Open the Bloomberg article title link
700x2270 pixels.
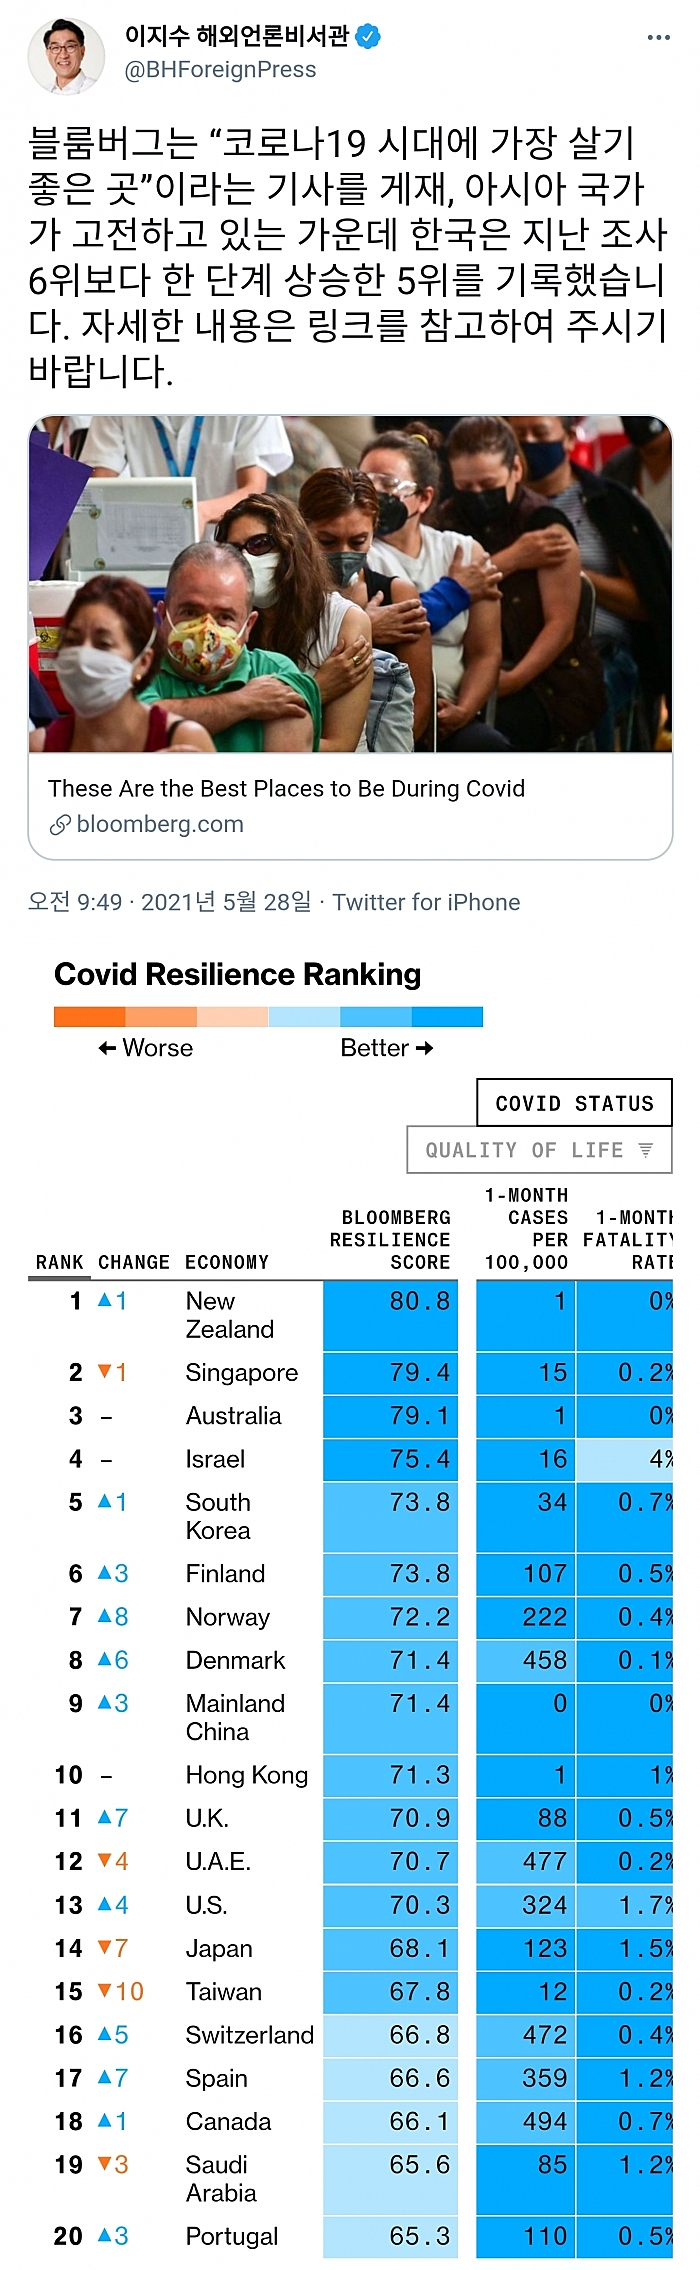pos(286,789)
